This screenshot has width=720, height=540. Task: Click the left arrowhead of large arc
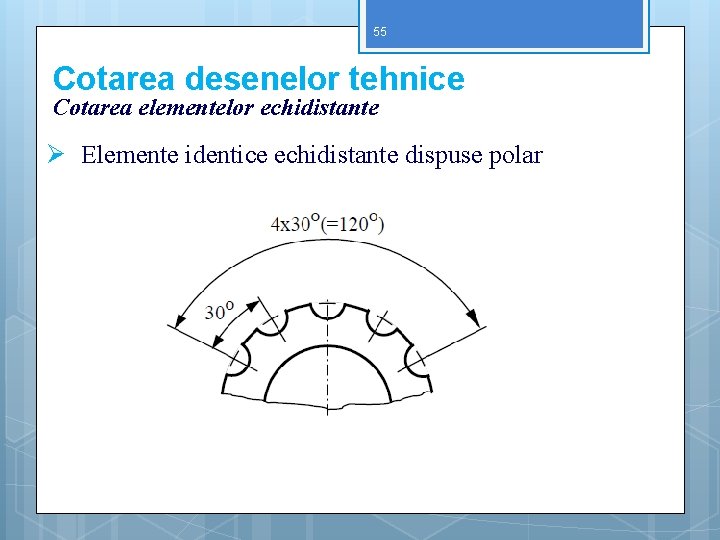coord(180,320)
